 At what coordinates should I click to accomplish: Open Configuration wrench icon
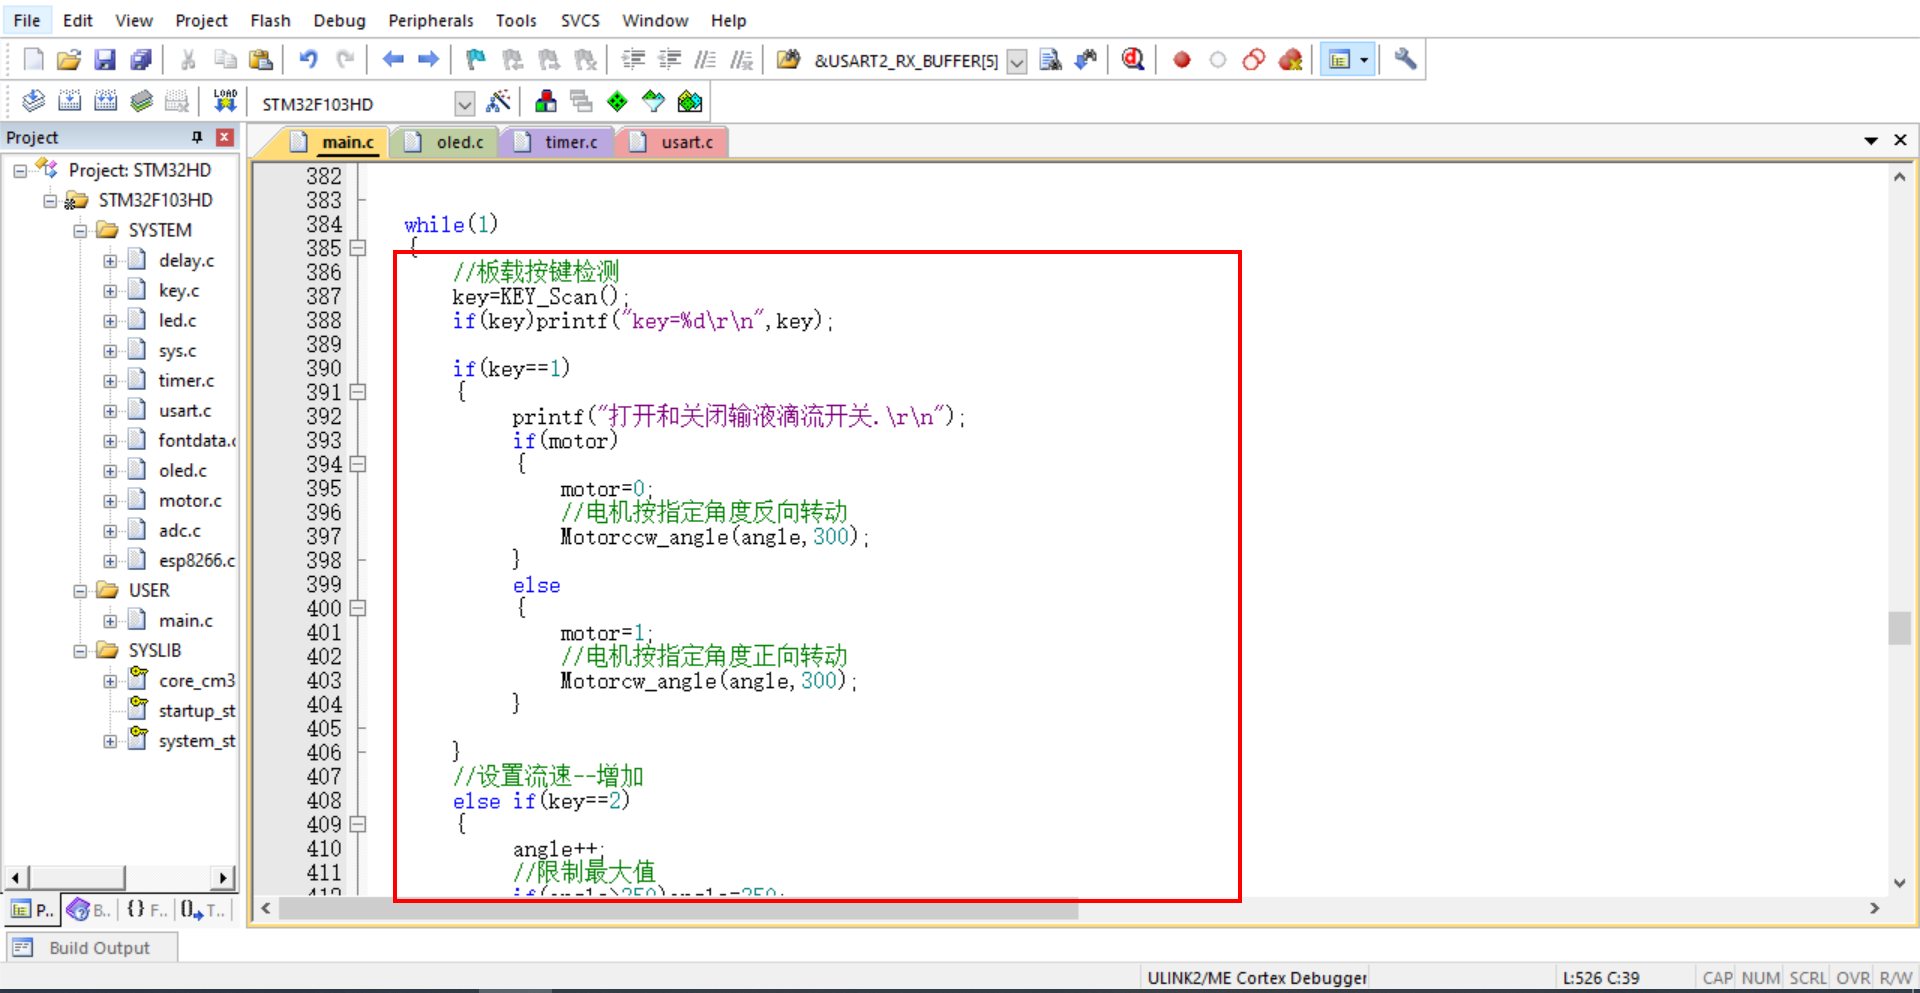(1405, 60)
